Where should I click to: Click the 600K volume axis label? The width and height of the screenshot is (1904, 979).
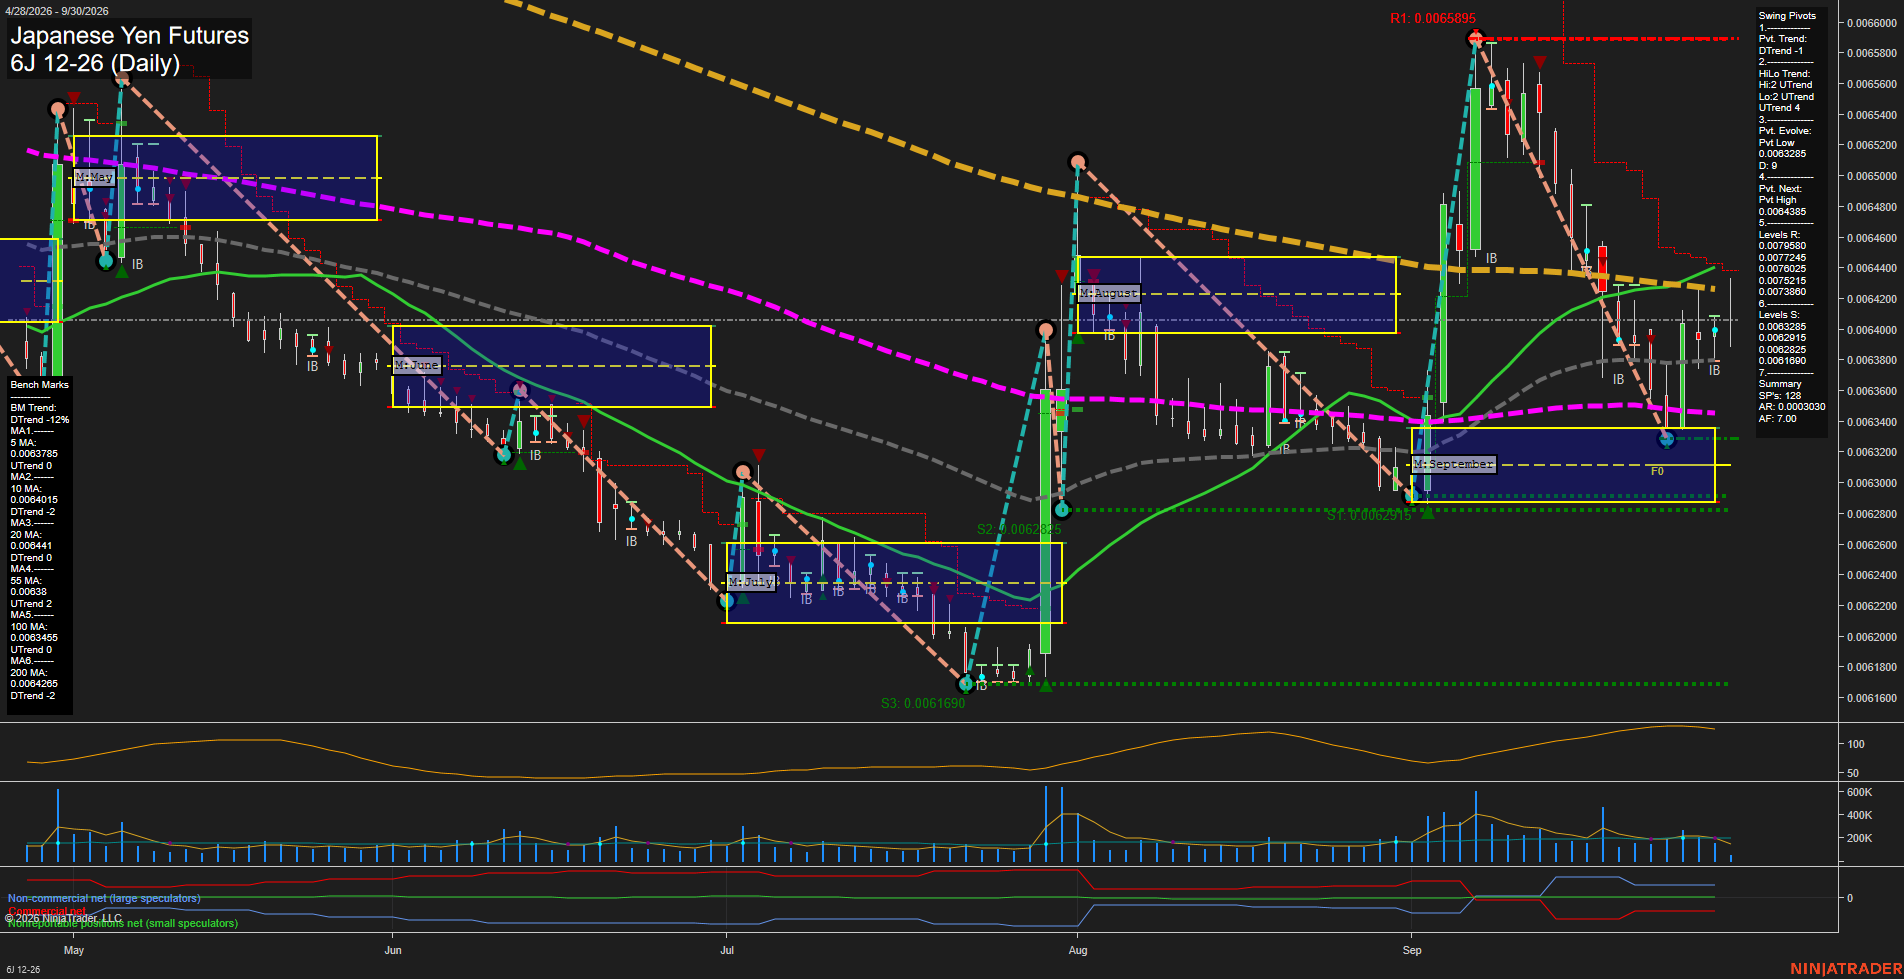[1859, 792]
